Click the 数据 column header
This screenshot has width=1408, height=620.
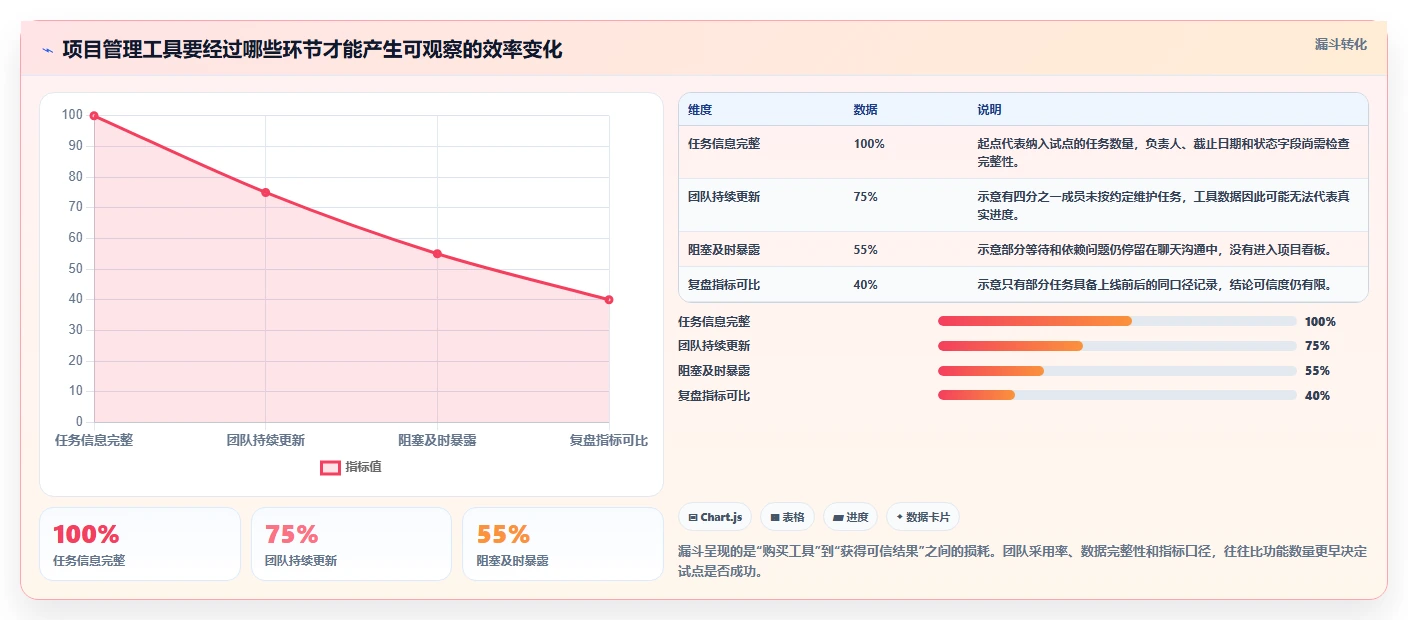pos(865,110)
